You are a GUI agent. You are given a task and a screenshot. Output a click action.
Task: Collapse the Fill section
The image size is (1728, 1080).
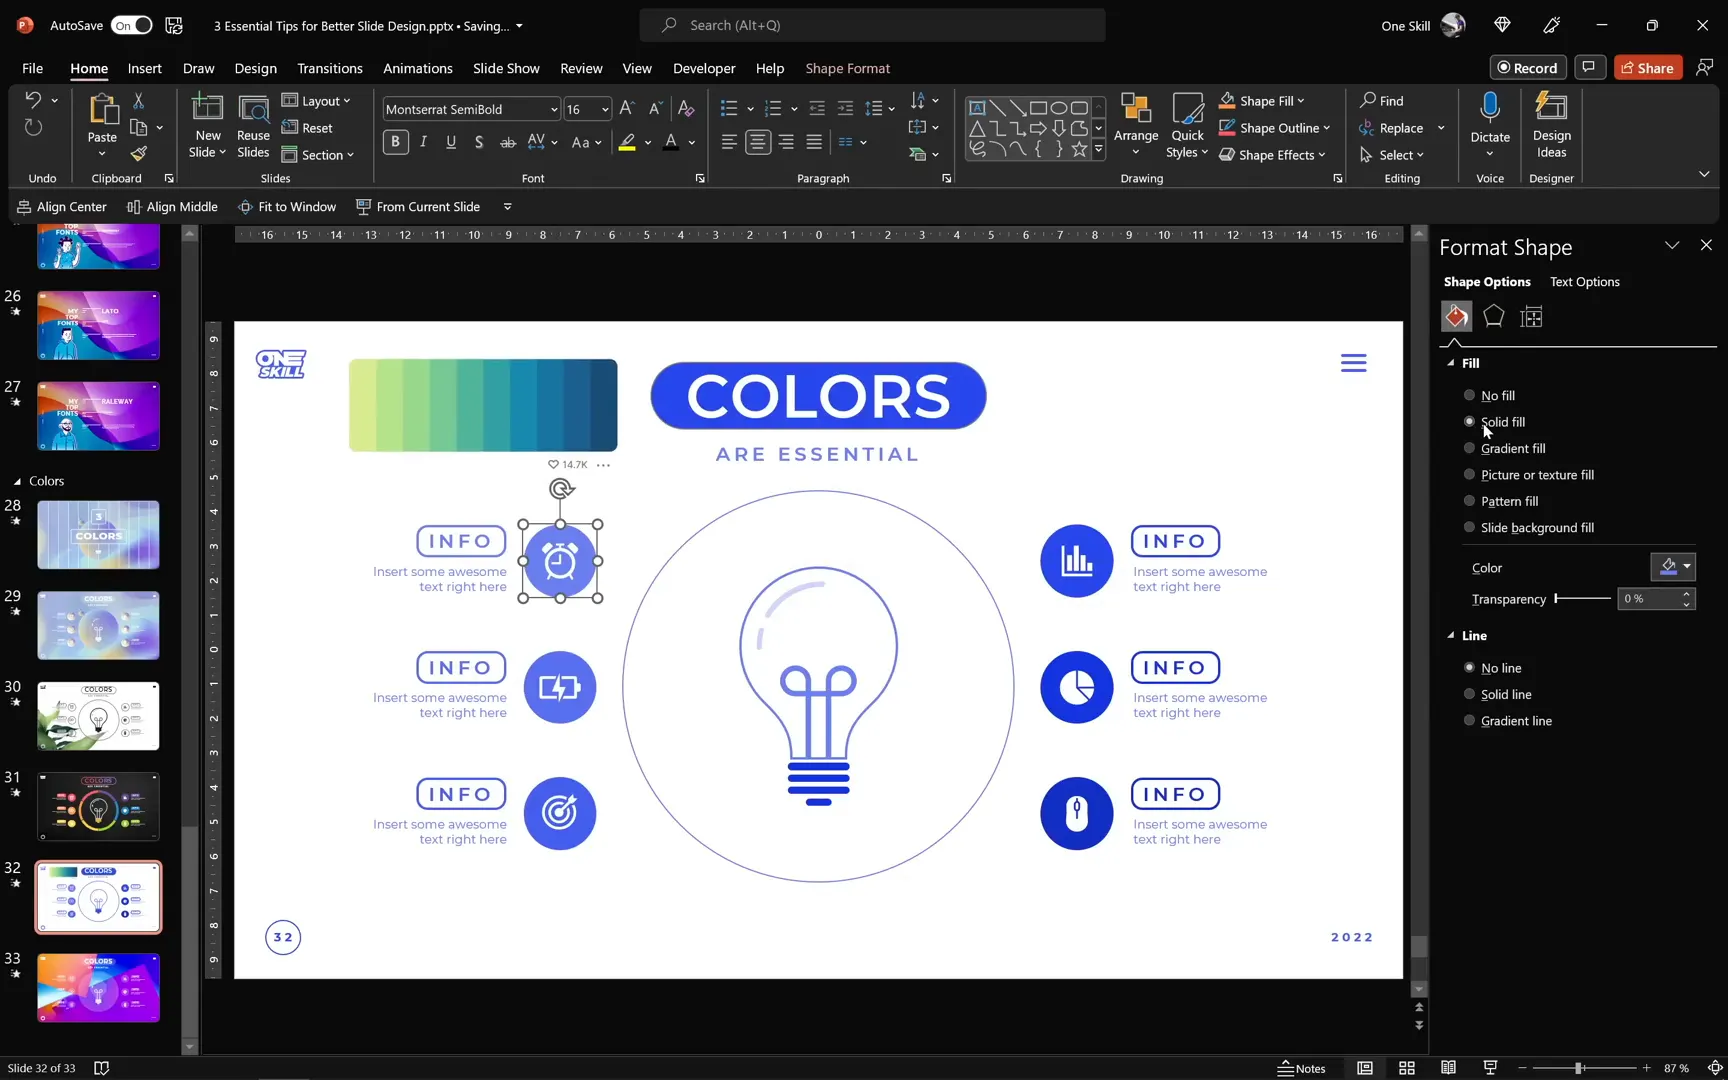tap(1451, 363)
